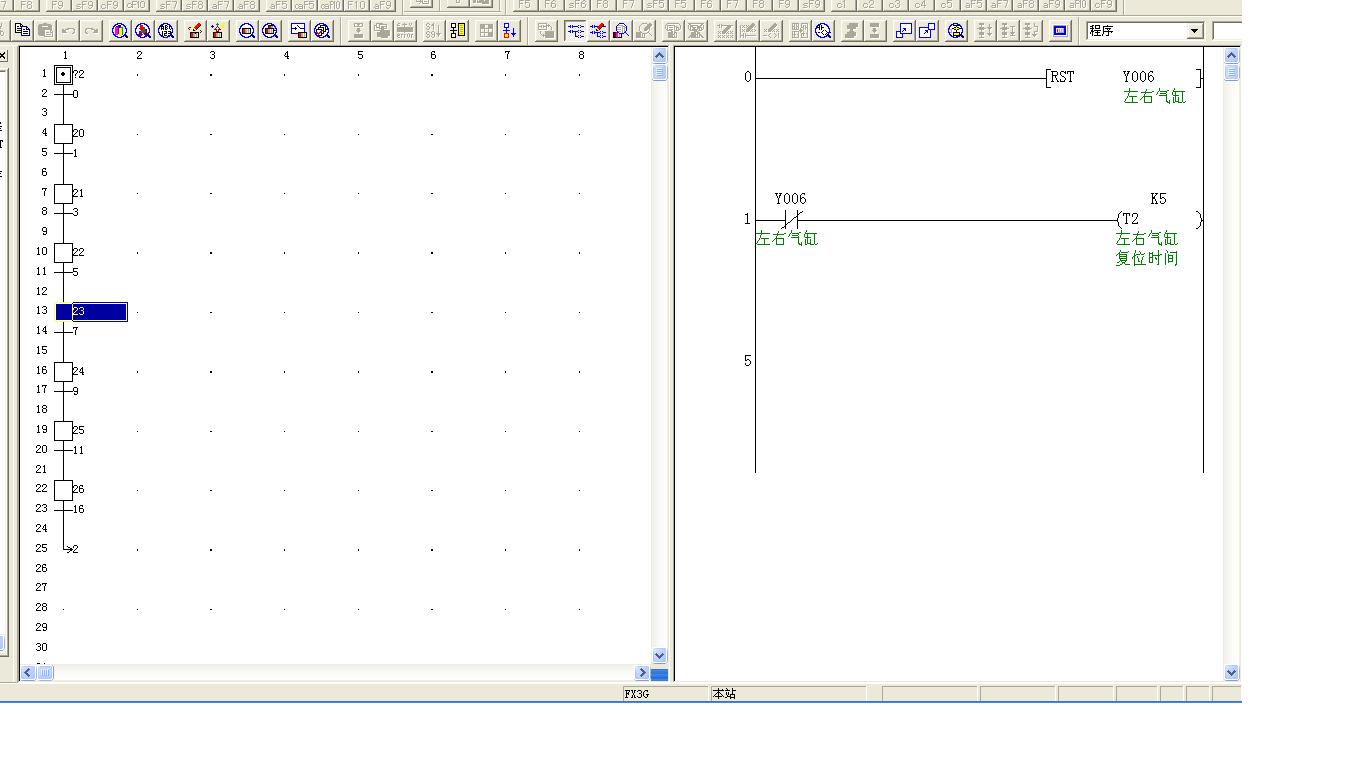Select SFC step 20 box
Screen dimensions: 1366x768
click(63, 133)
